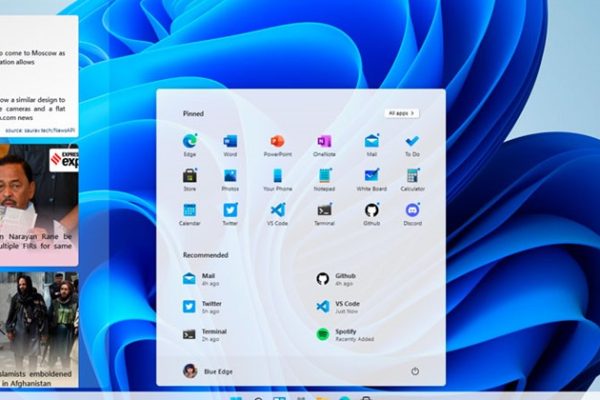This screenshot has height=400, width=600.
Task: Click 'Pinned' section heading
Action: tap(193, 114)
